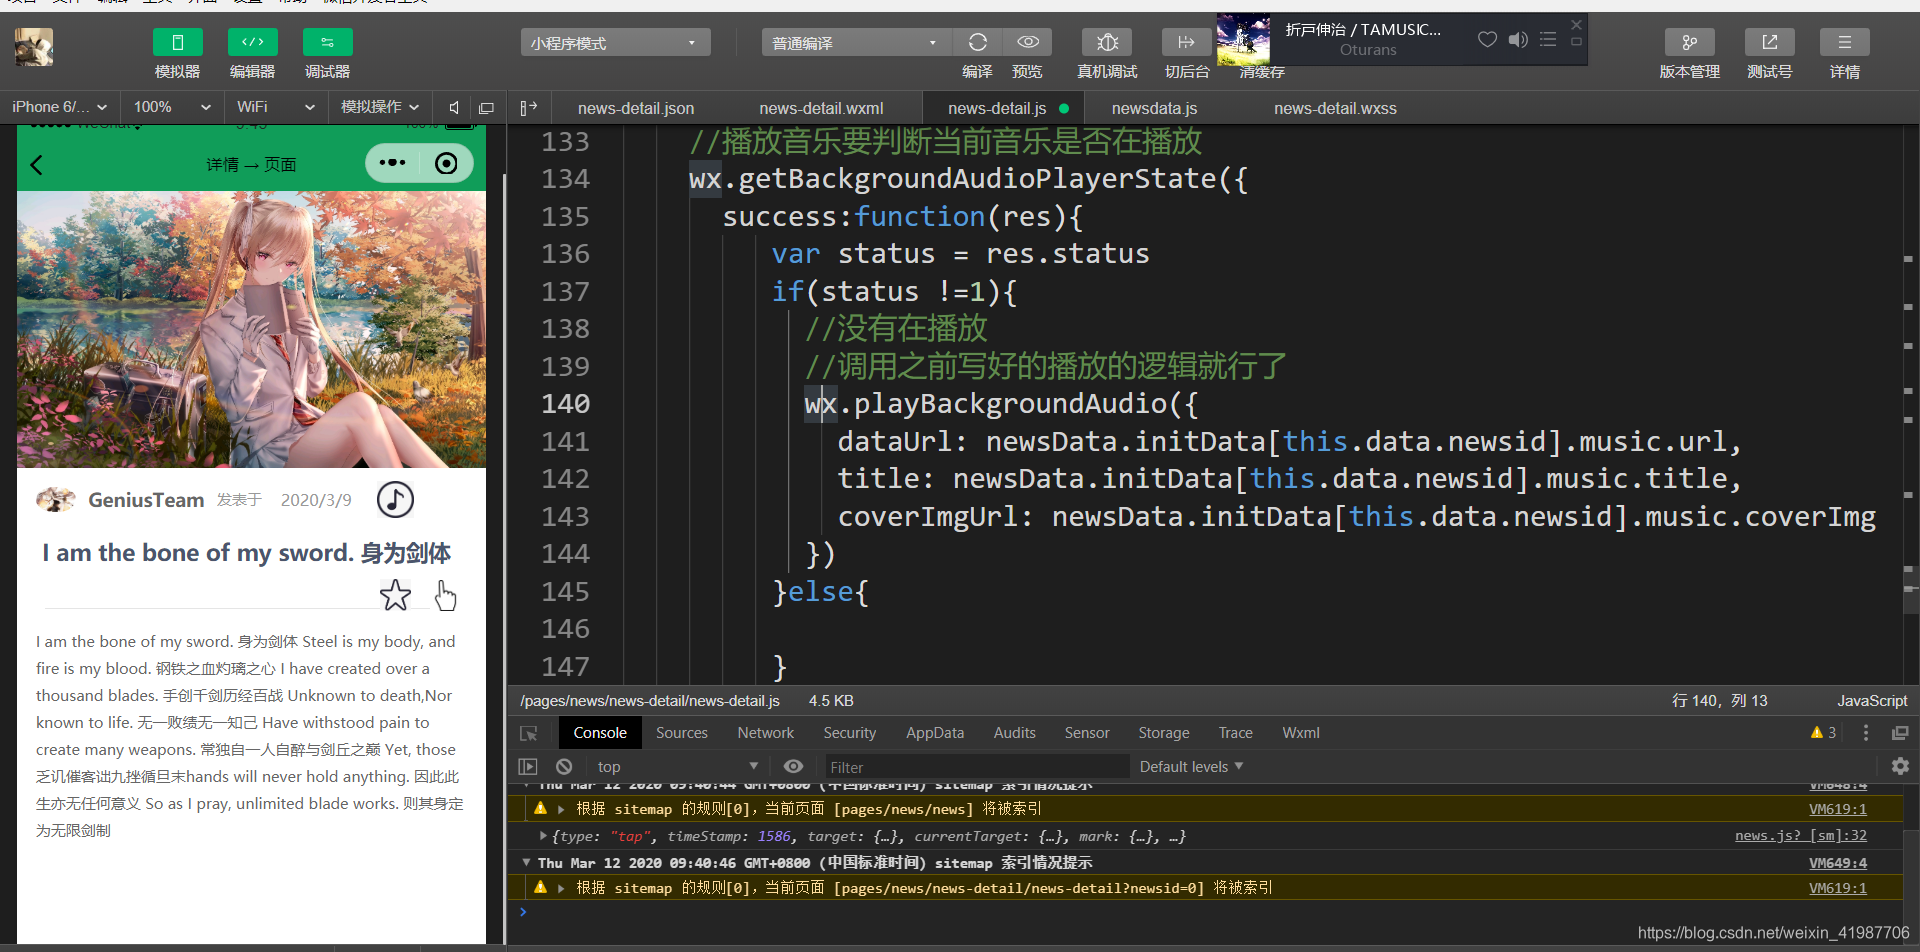Toggle simulator sound speaker icon
Screen dimensions: 1920x952
pyautogui.click(x=454, y=108)
